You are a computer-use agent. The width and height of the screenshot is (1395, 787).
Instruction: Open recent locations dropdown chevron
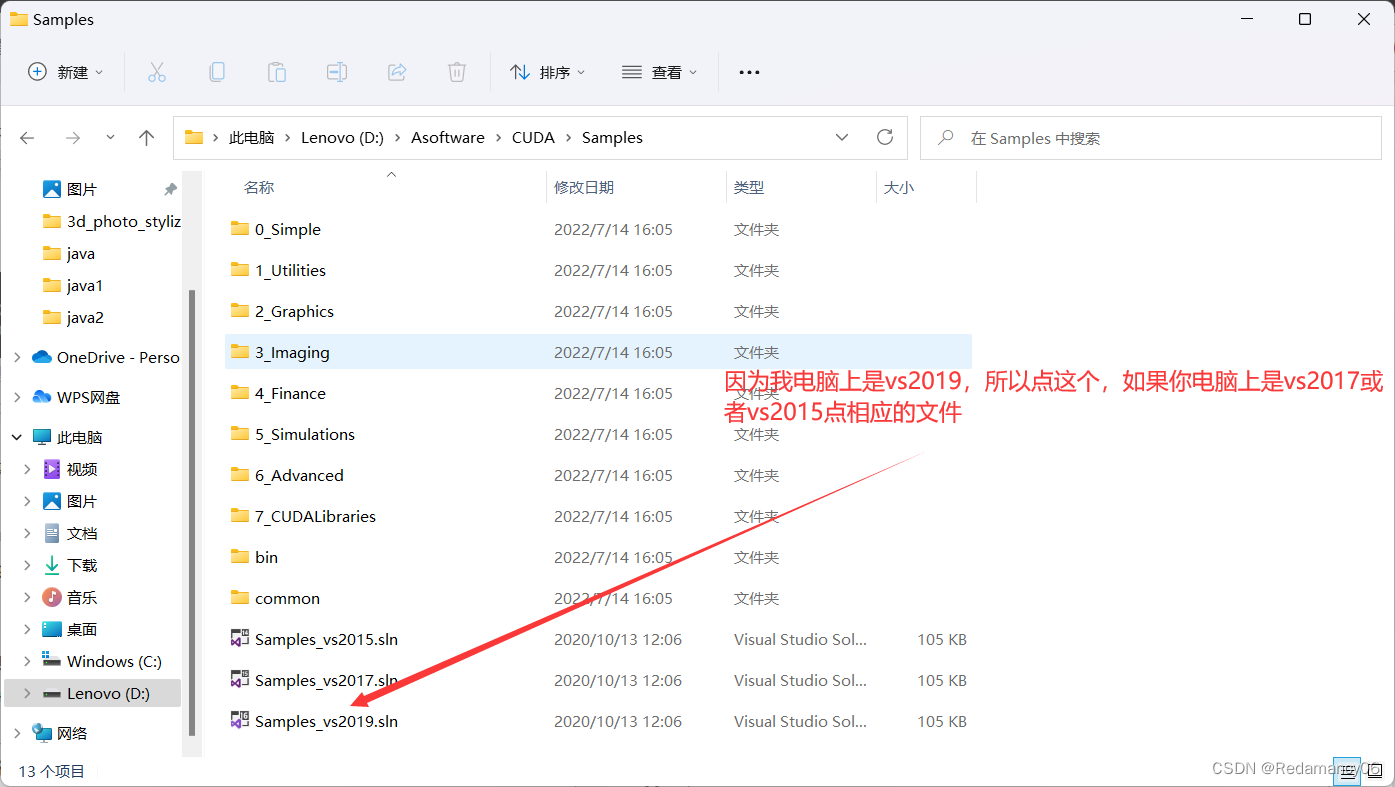(x=110, y=138)
